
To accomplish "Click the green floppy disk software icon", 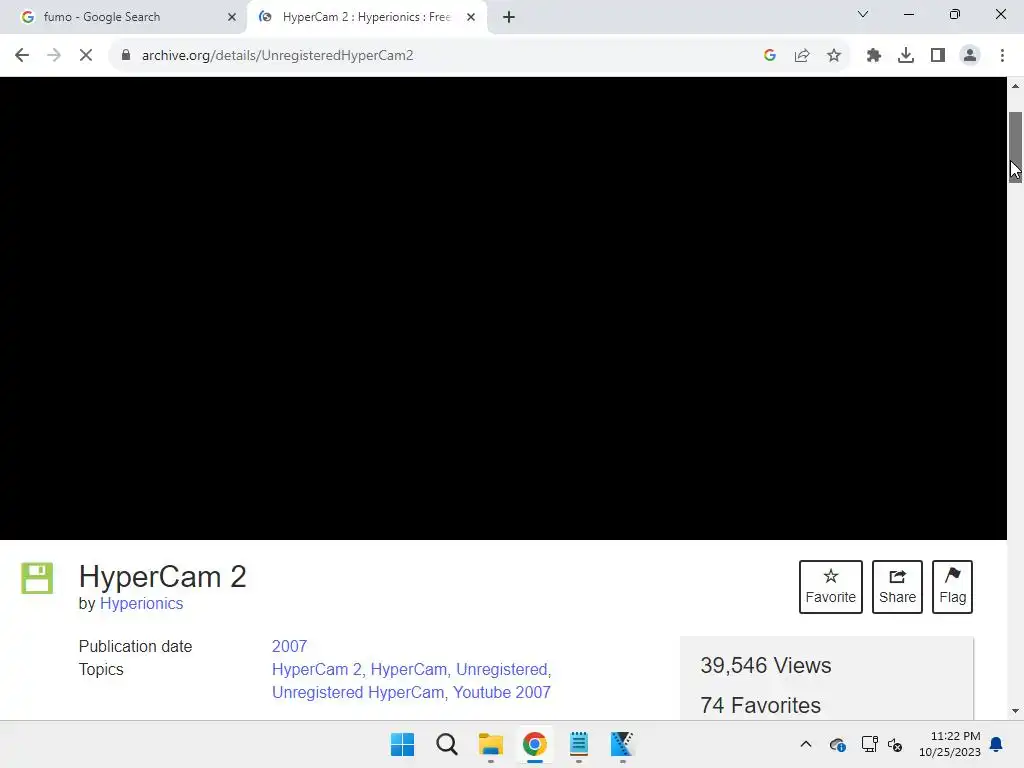I will point(37,578).
